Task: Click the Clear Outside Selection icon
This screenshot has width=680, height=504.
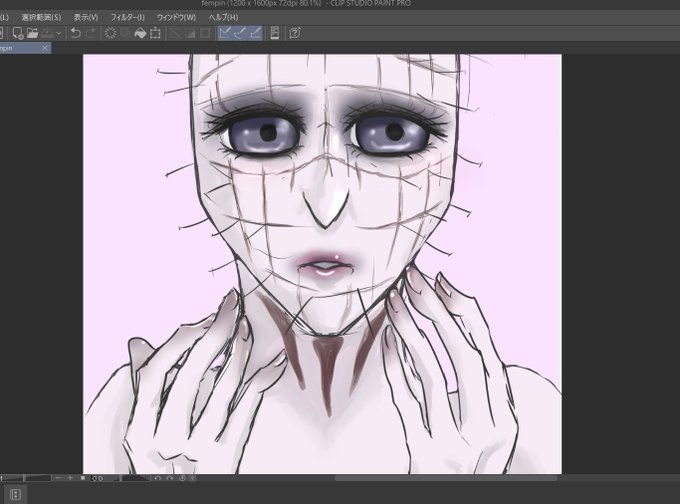Action: click(x=125, y=33)
